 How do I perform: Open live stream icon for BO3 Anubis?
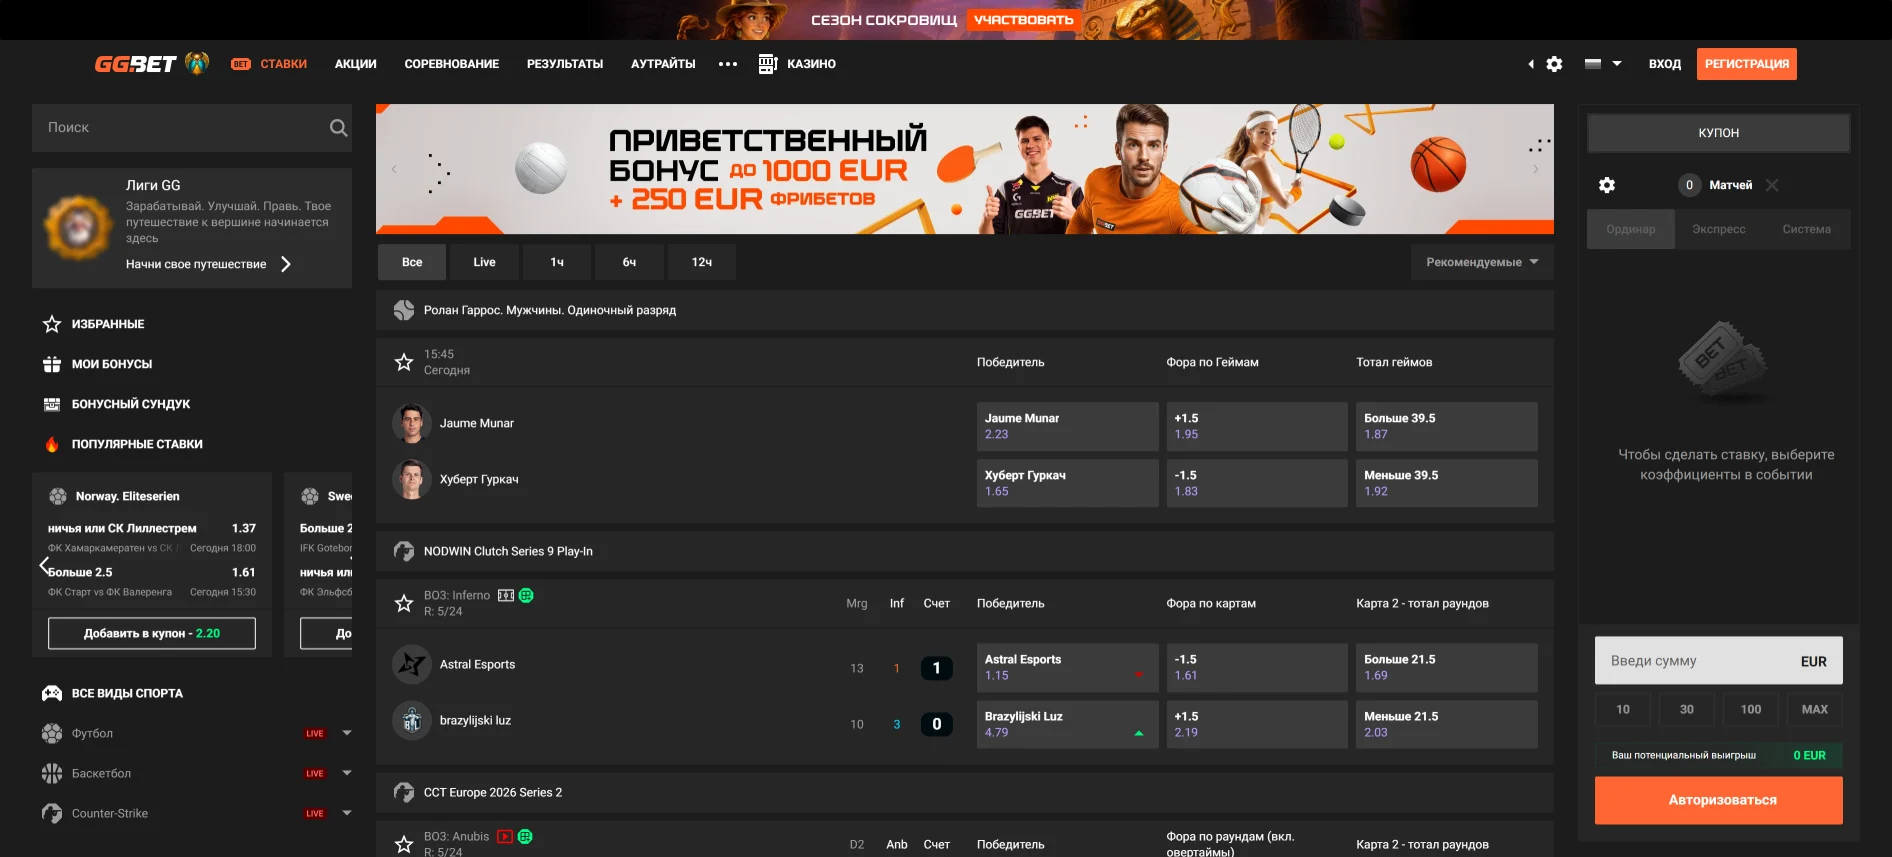(505, 836)
